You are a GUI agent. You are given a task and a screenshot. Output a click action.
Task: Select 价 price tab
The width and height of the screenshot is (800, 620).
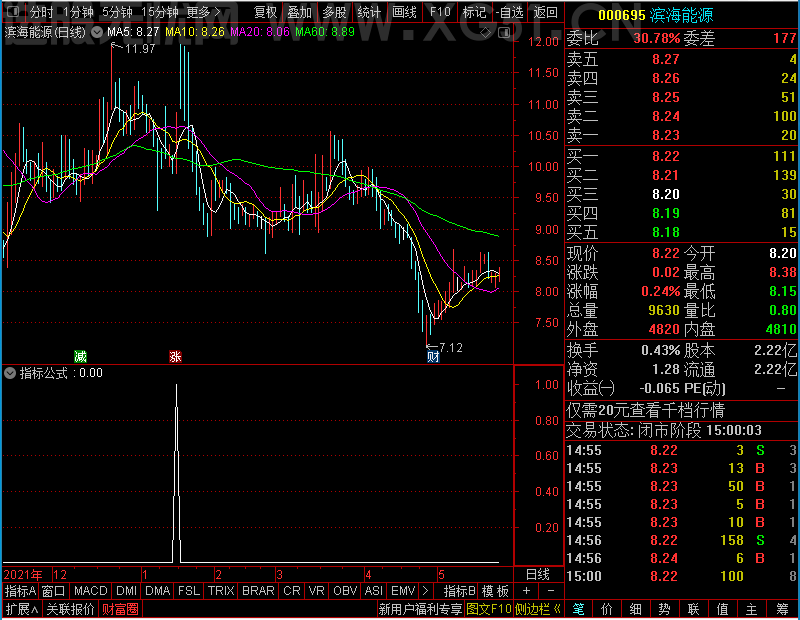[x=607, y=609]
